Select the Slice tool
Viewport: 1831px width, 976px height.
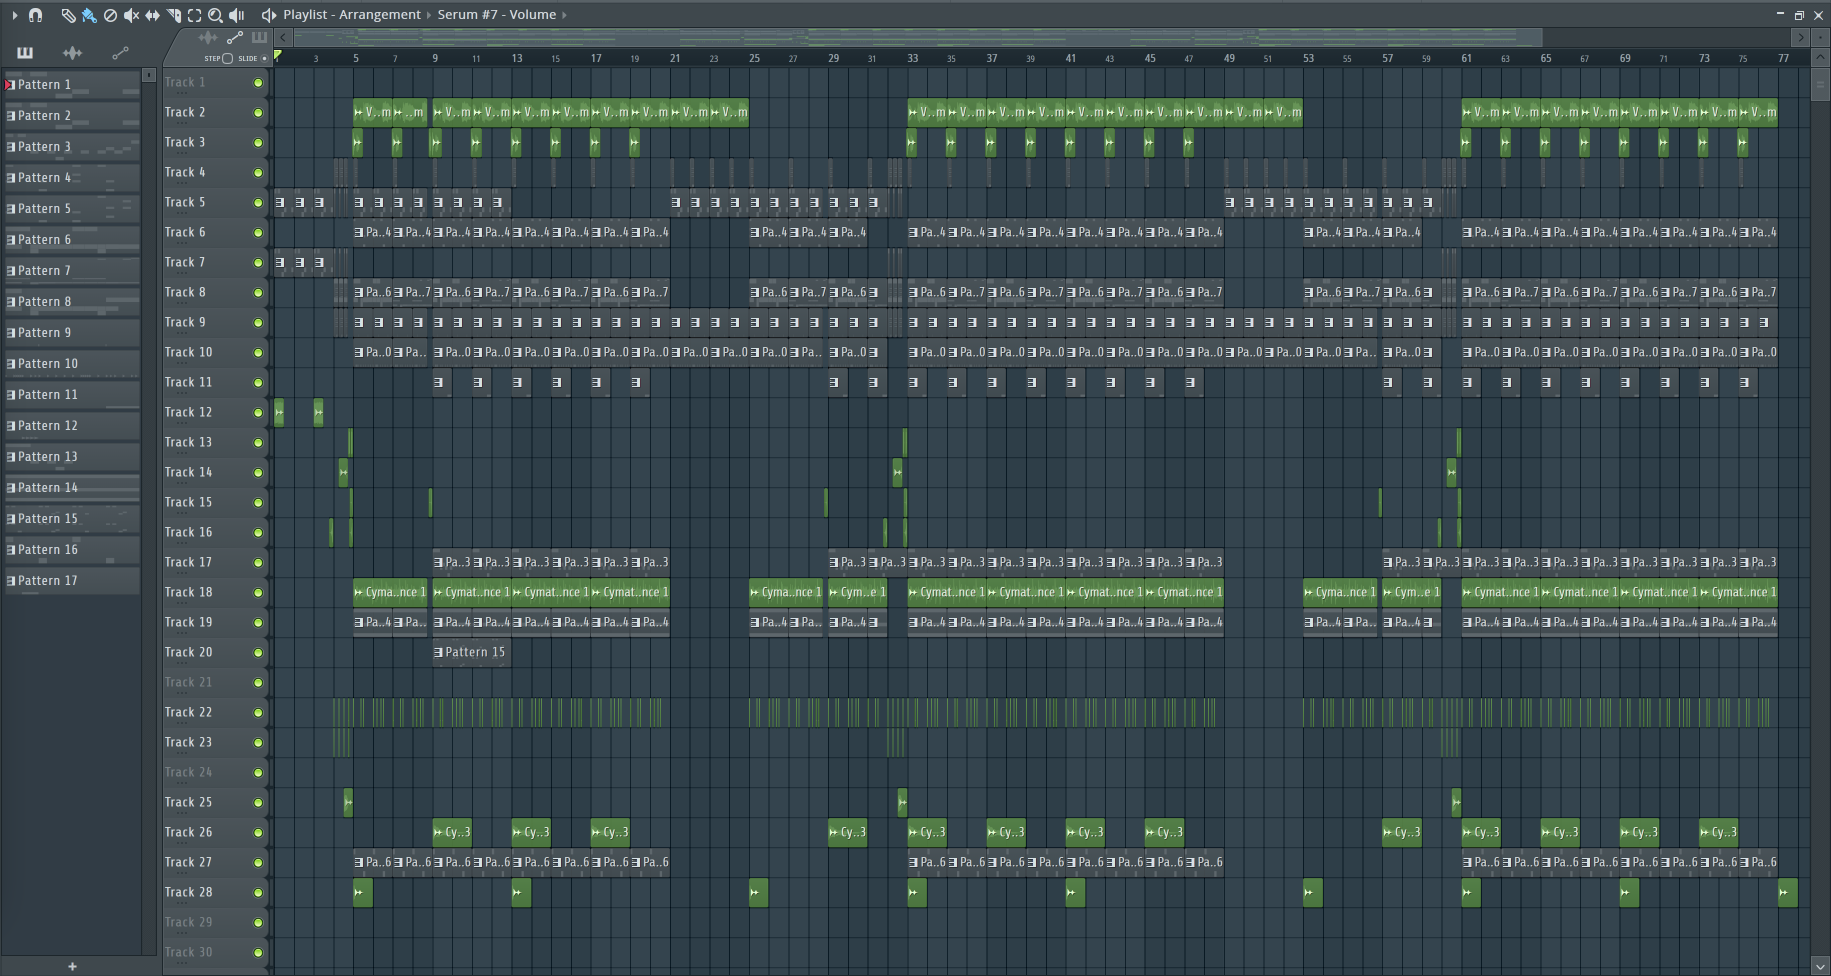(173, 15)
